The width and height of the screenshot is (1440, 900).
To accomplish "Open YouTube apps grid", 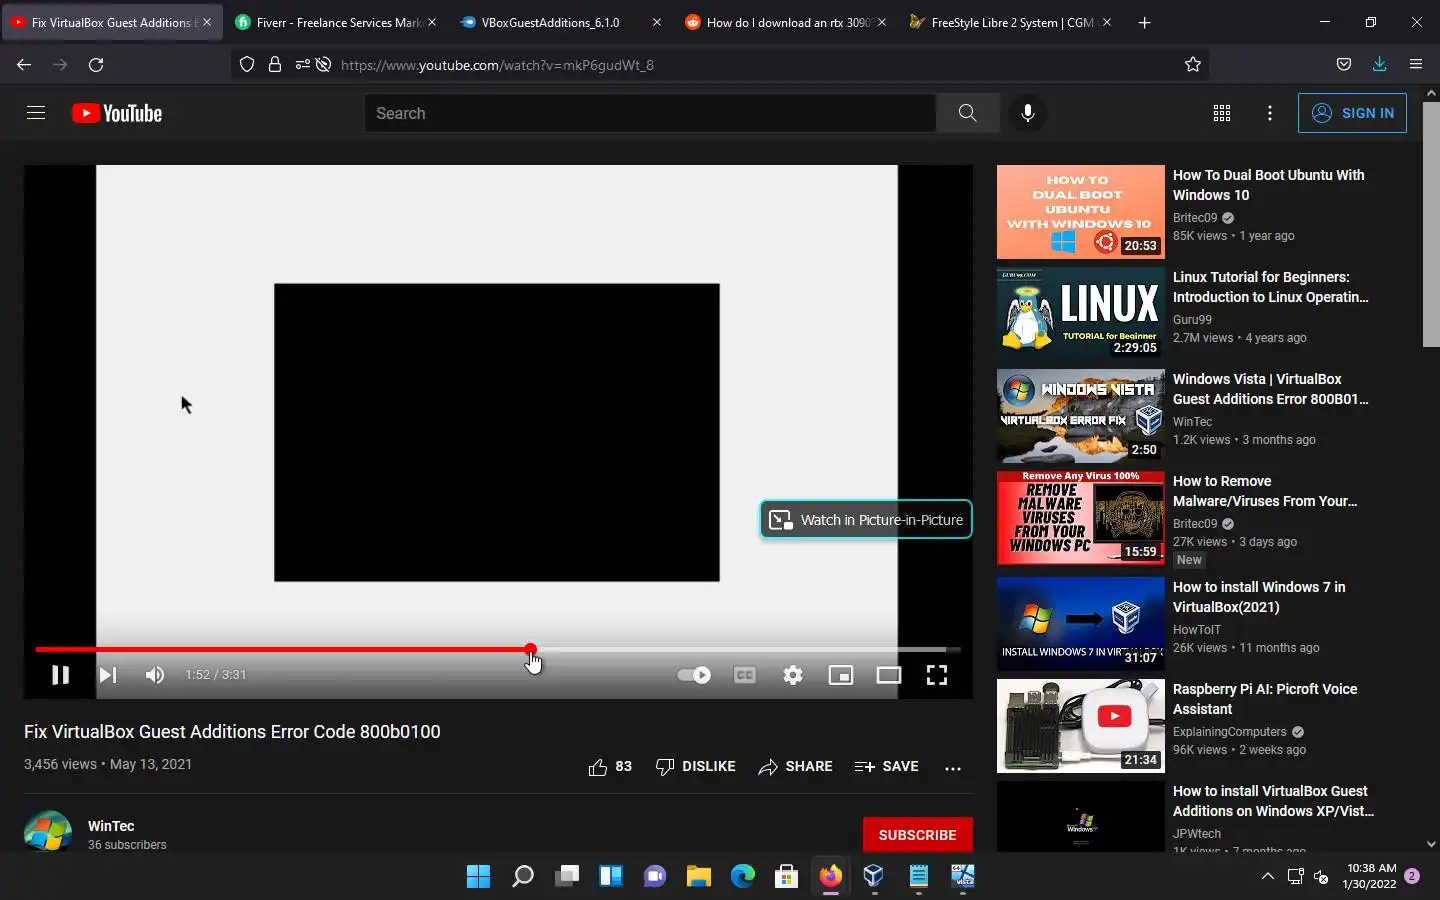I will pos(1222,113).
